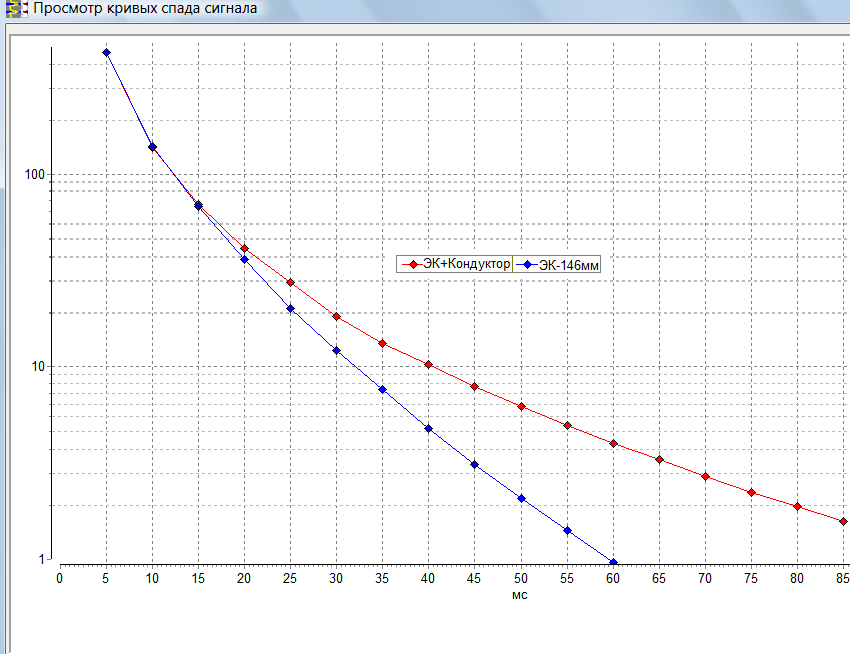
Task: Click the Y-axis label '10'
Action: [x=38, y=367]
